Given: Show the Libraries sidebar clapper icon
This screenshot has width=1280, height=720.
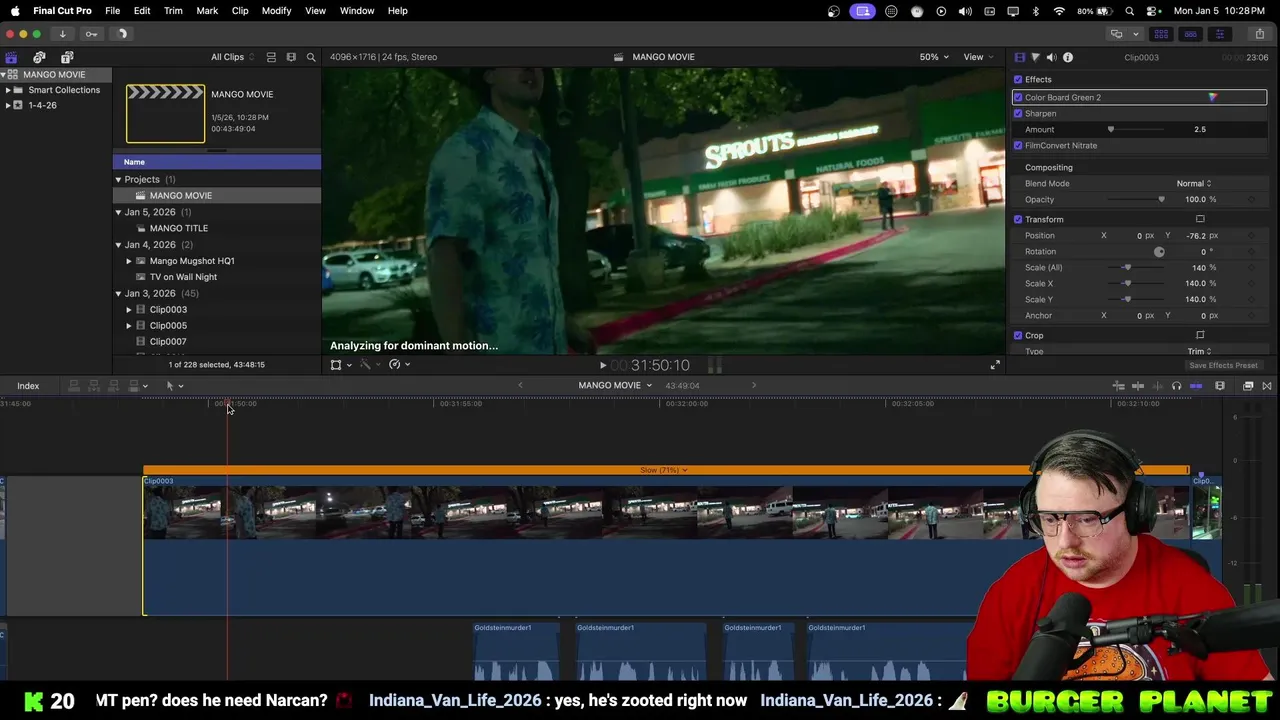Looking at the screenshot, I should tap(11, 57).
